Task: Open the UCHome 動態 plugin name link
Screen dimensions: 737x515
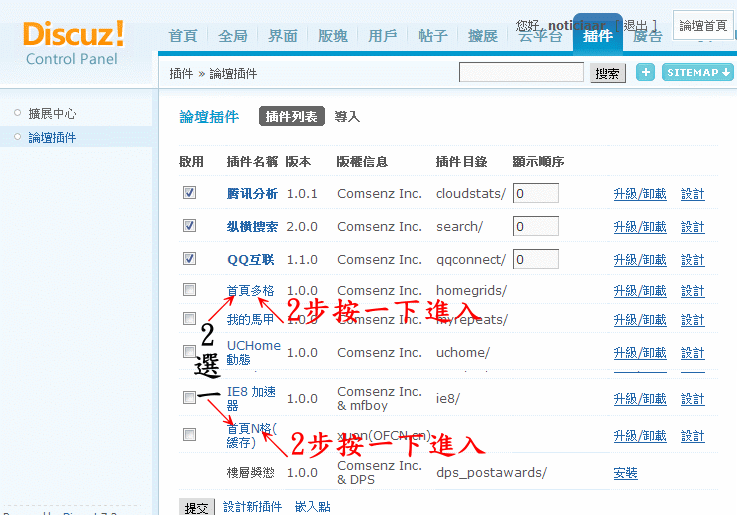Action: point(253,352)
